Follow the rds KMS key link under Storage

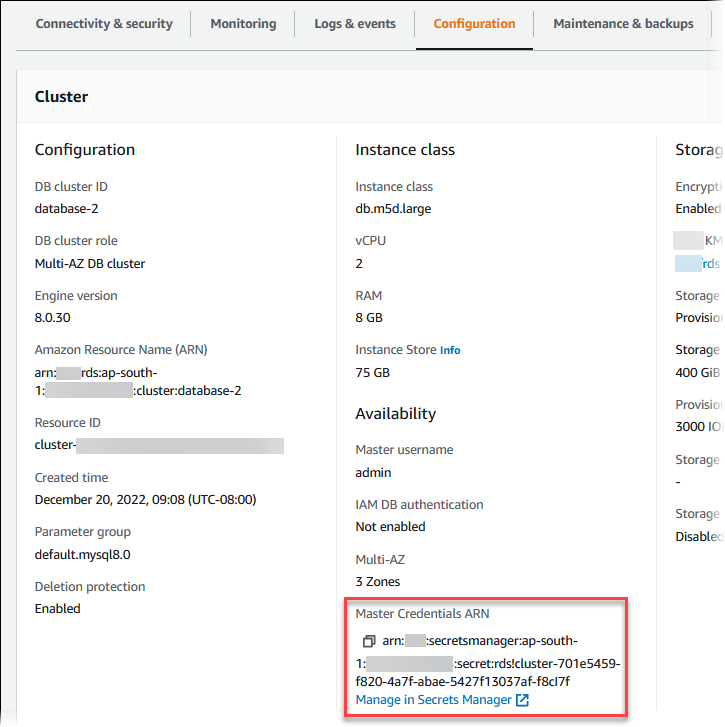pyautogui.click(x=710, y=264)
